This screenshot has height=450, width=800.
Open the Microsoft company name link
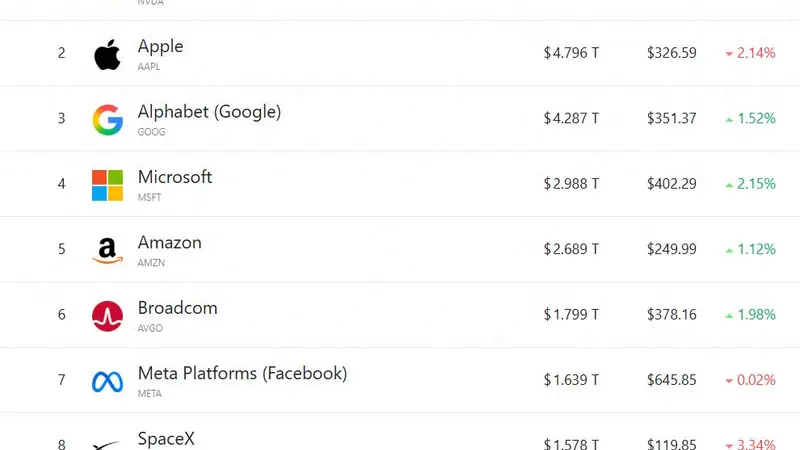click(x=174, y=177)
